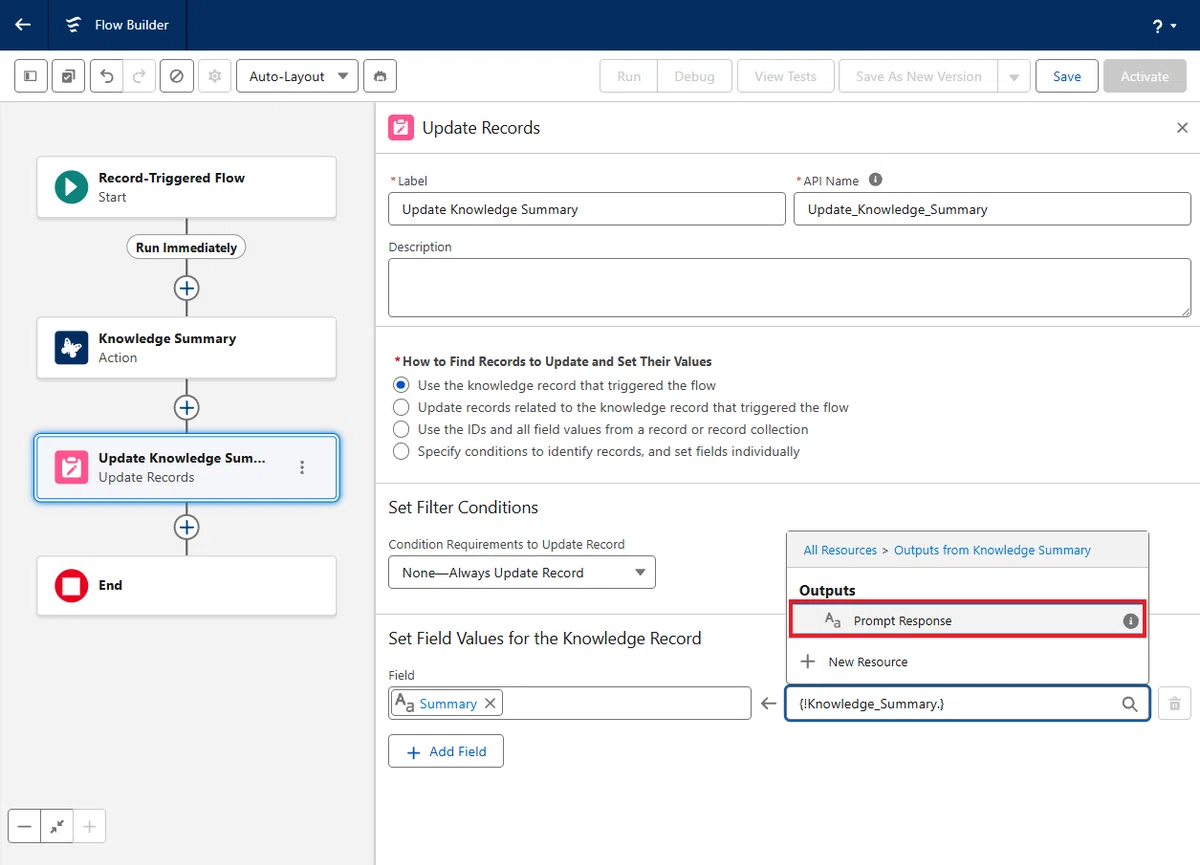Screen dimensions: 1200x865
Task: Expand Condition Requirements to Update Record dropdown
Action: tap(522, 572)
